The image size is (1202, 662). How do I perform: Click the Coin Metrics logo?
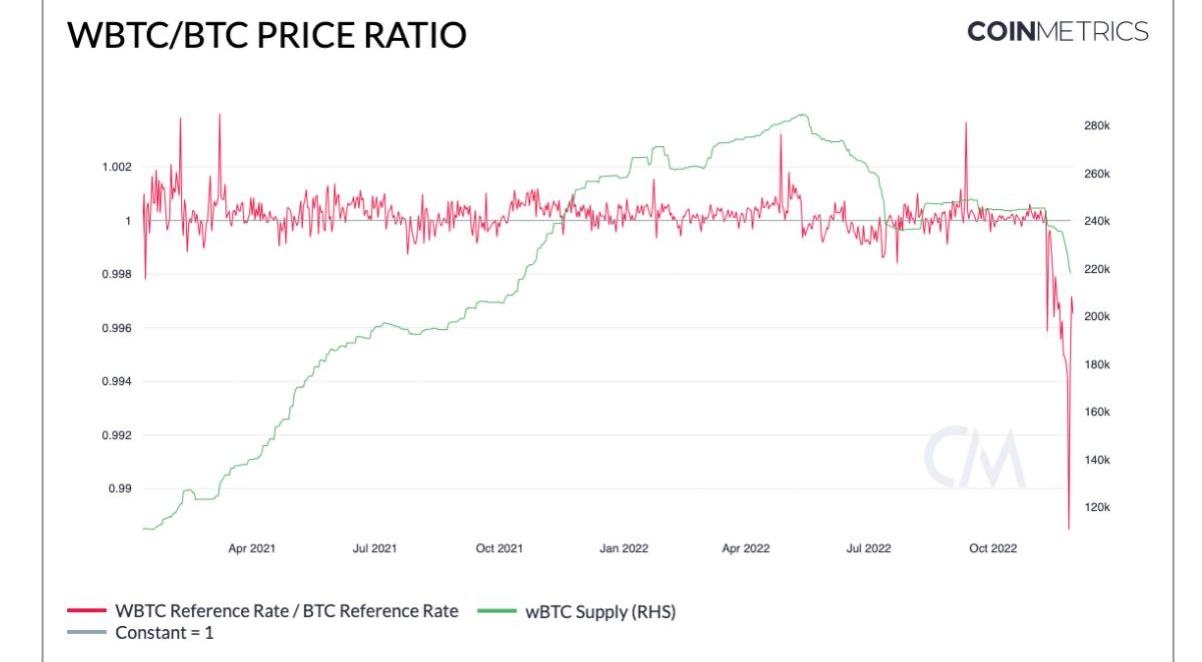[x=1058, y=32]
